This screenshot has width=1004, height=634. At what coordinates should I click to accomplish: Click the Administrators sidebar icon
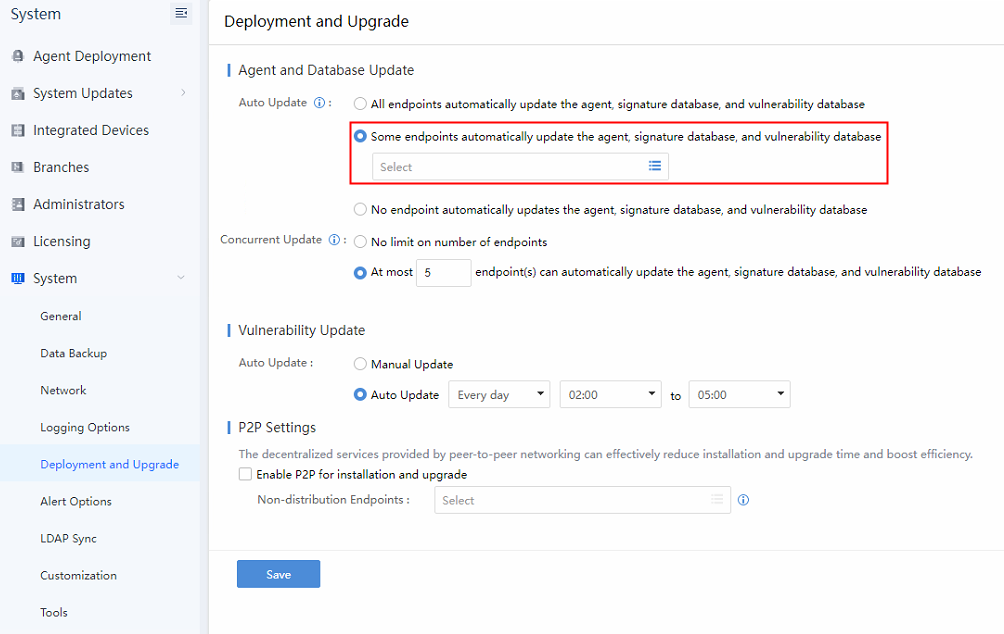[18, 205]
